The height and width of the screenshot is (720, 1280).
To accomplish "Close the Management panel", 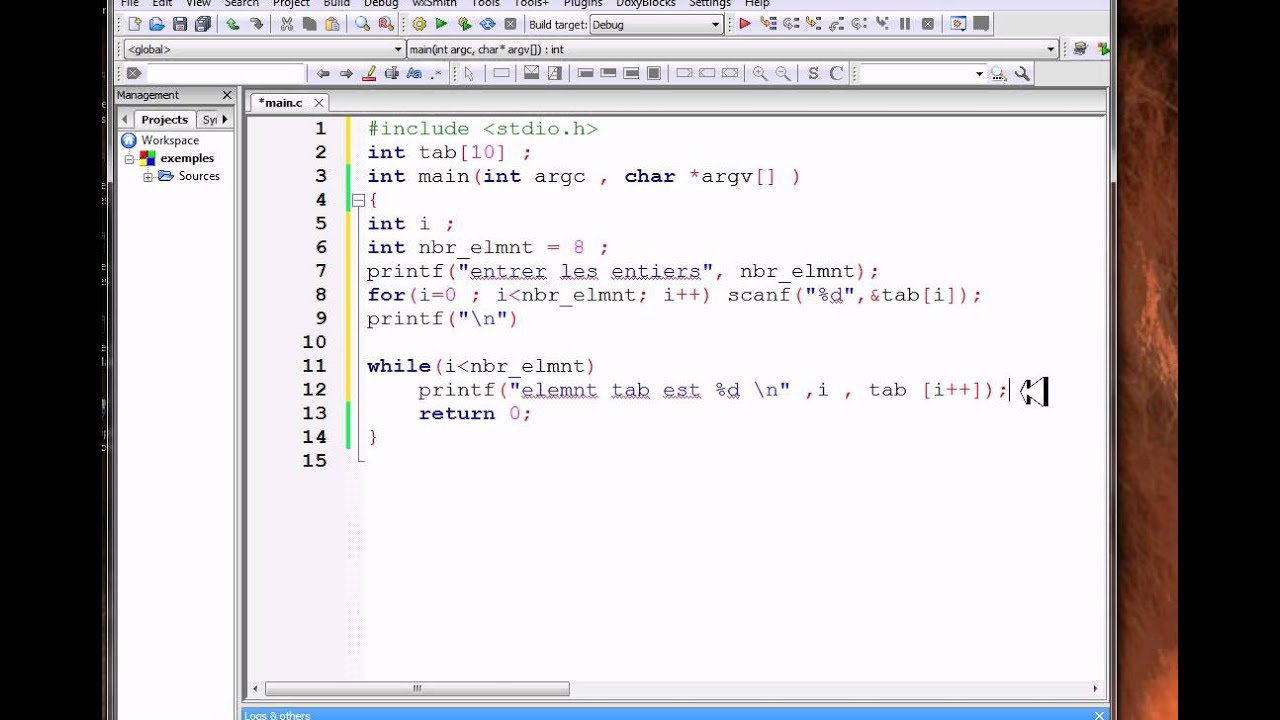I will click(227, 95).
